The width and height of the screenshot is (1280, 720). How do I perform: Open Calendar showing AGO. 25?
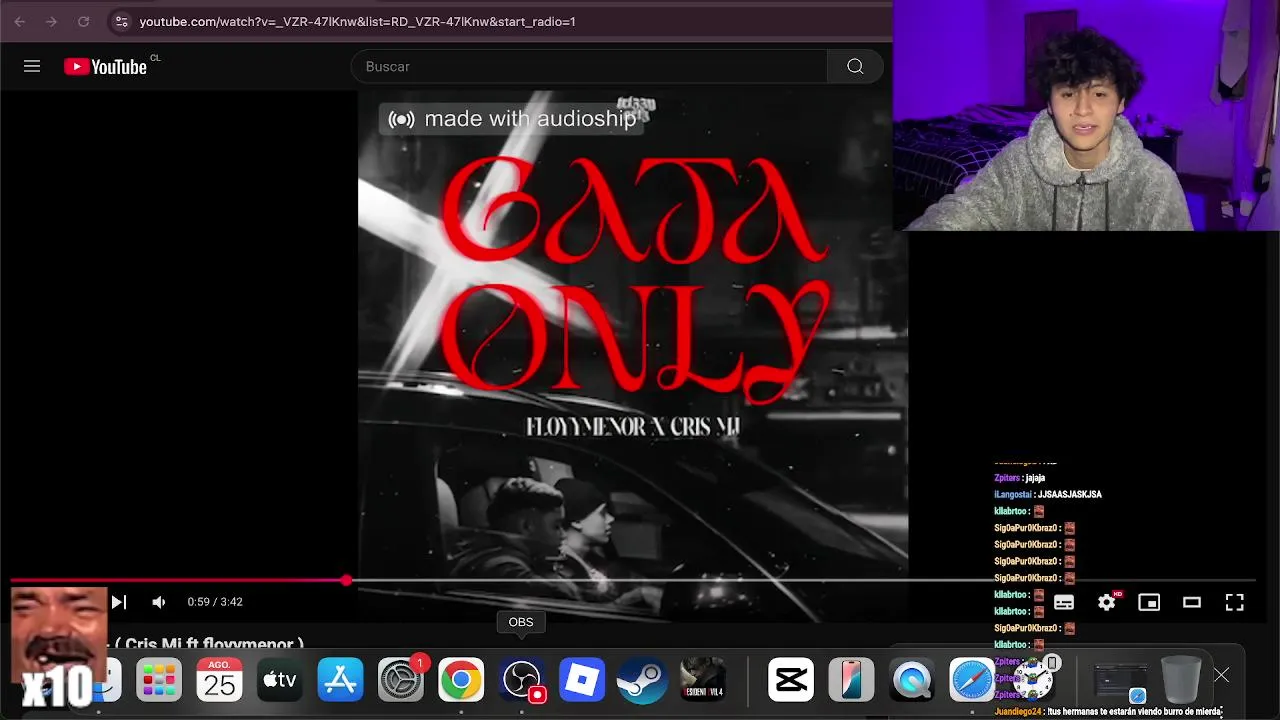point(219,681)
